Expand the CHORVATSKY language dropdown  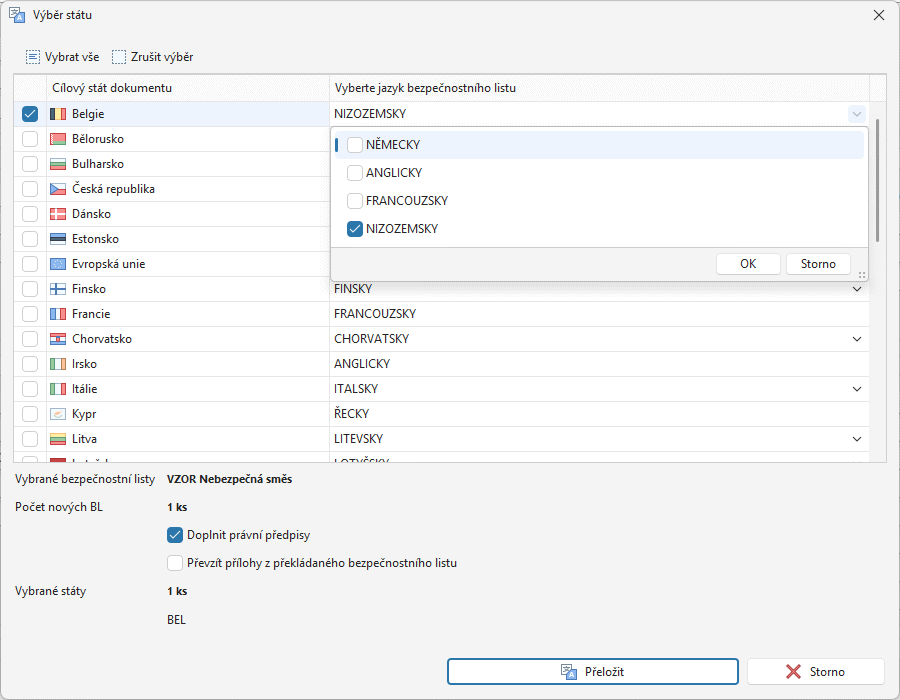(x=856, y=339)
